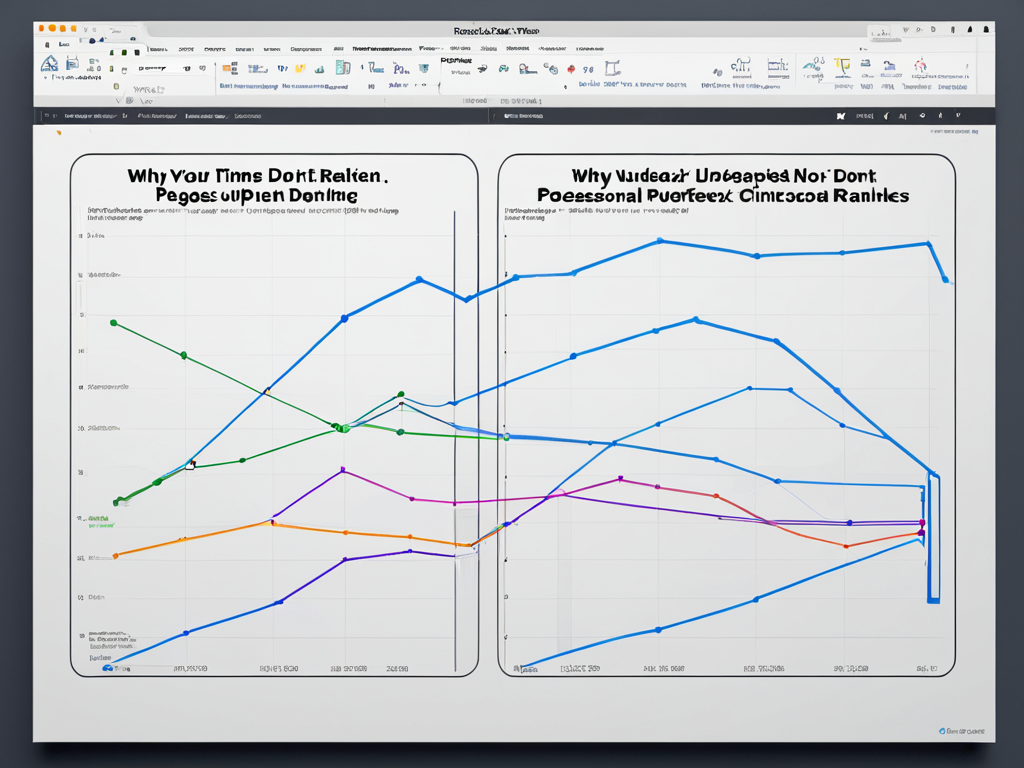1024x768 pixels.
Task: Toggle the small checkbox below the ribbon's left icons
Action: (116, 87)
